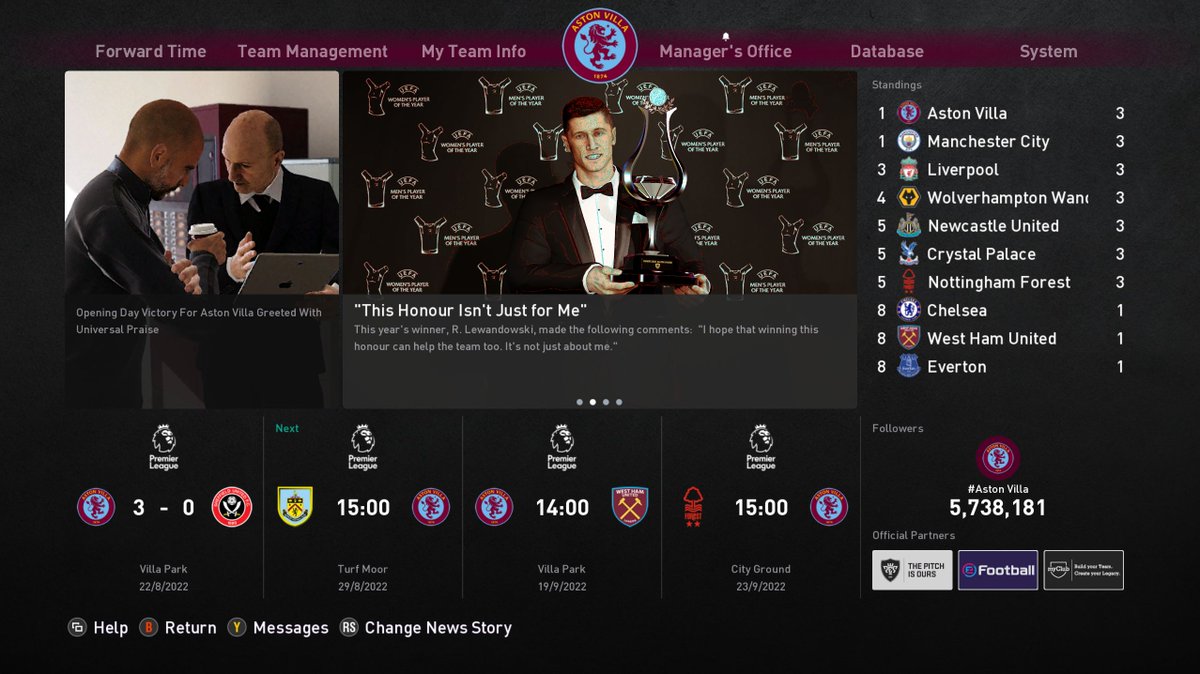Click Sheffield United crest in 3-0 result
This screenshot has width=1200, height=674.
pos(231,507)
